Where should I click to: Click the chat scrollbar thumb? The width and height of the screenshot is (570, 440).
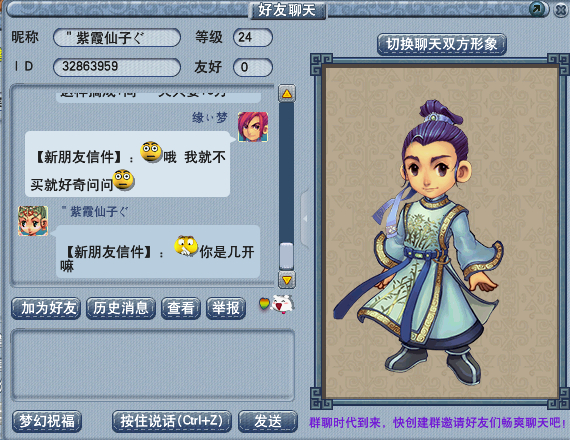tap(286, 255)
